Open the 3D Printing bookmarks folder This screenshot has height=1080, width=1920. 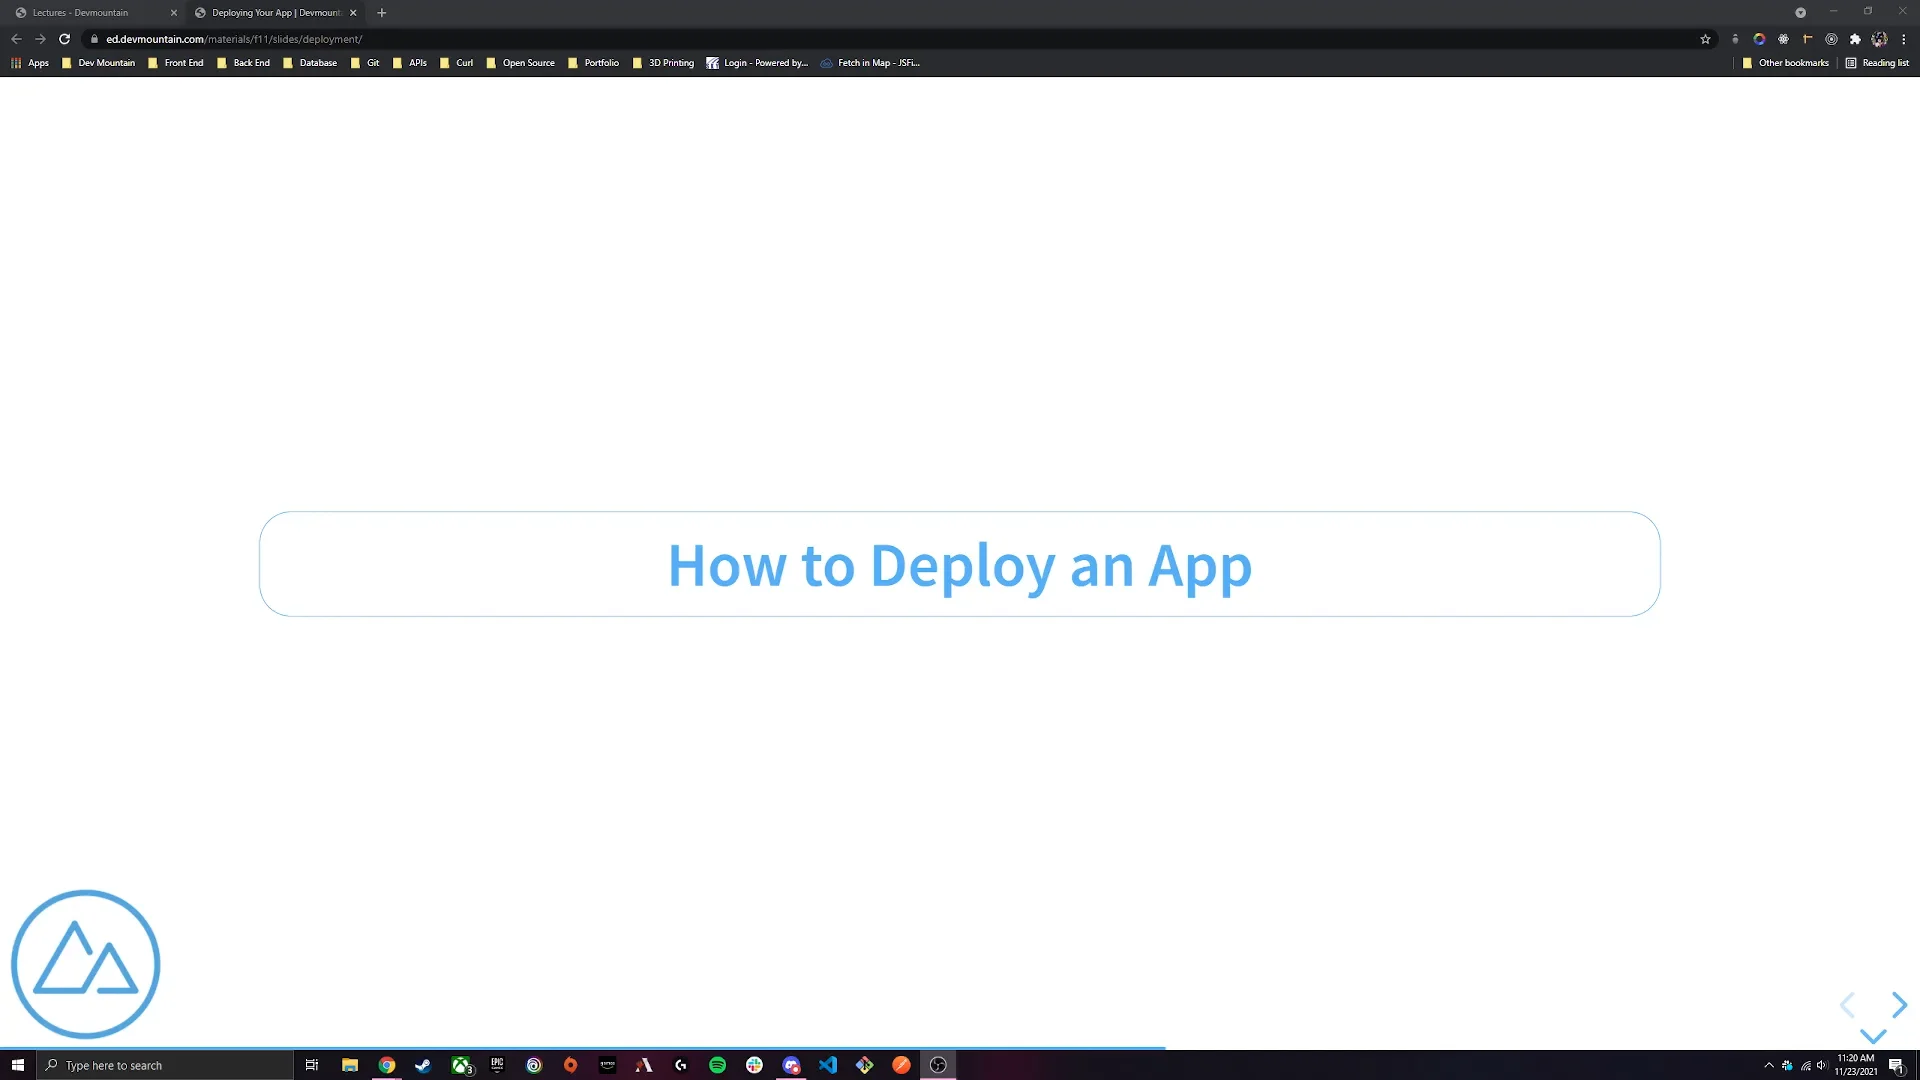[x=663, y=63]
